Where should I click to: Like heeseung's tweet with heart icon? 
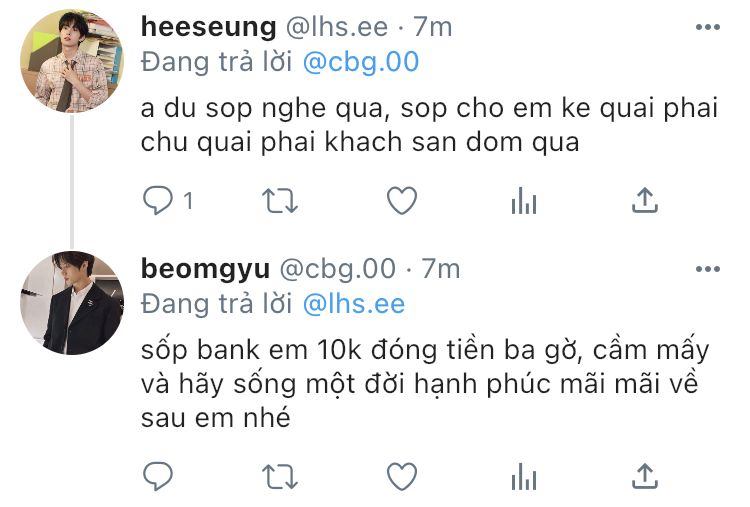(x=402, y=200)
